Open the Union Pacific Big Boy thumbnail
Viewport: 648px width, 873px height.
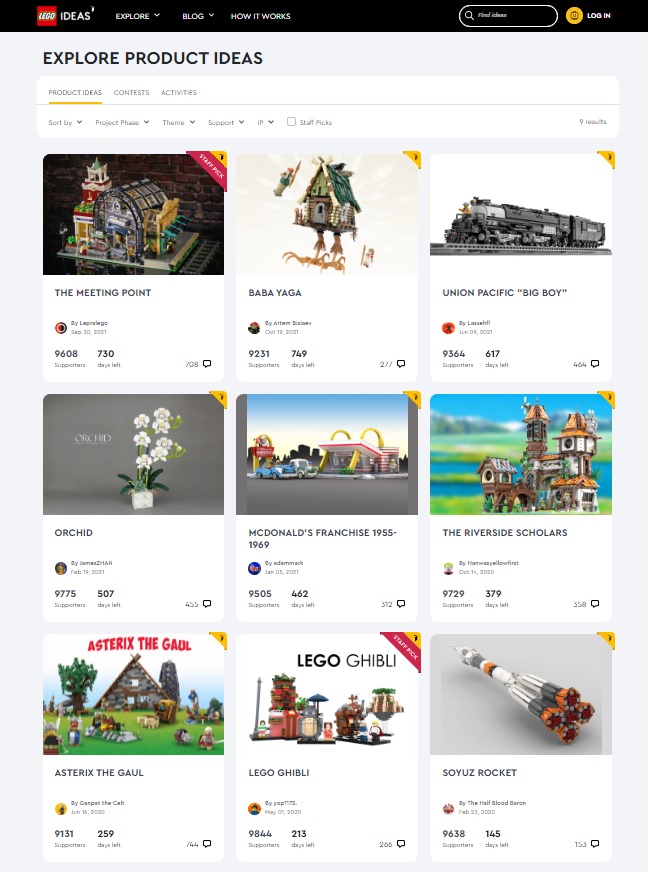coord(521,214)
